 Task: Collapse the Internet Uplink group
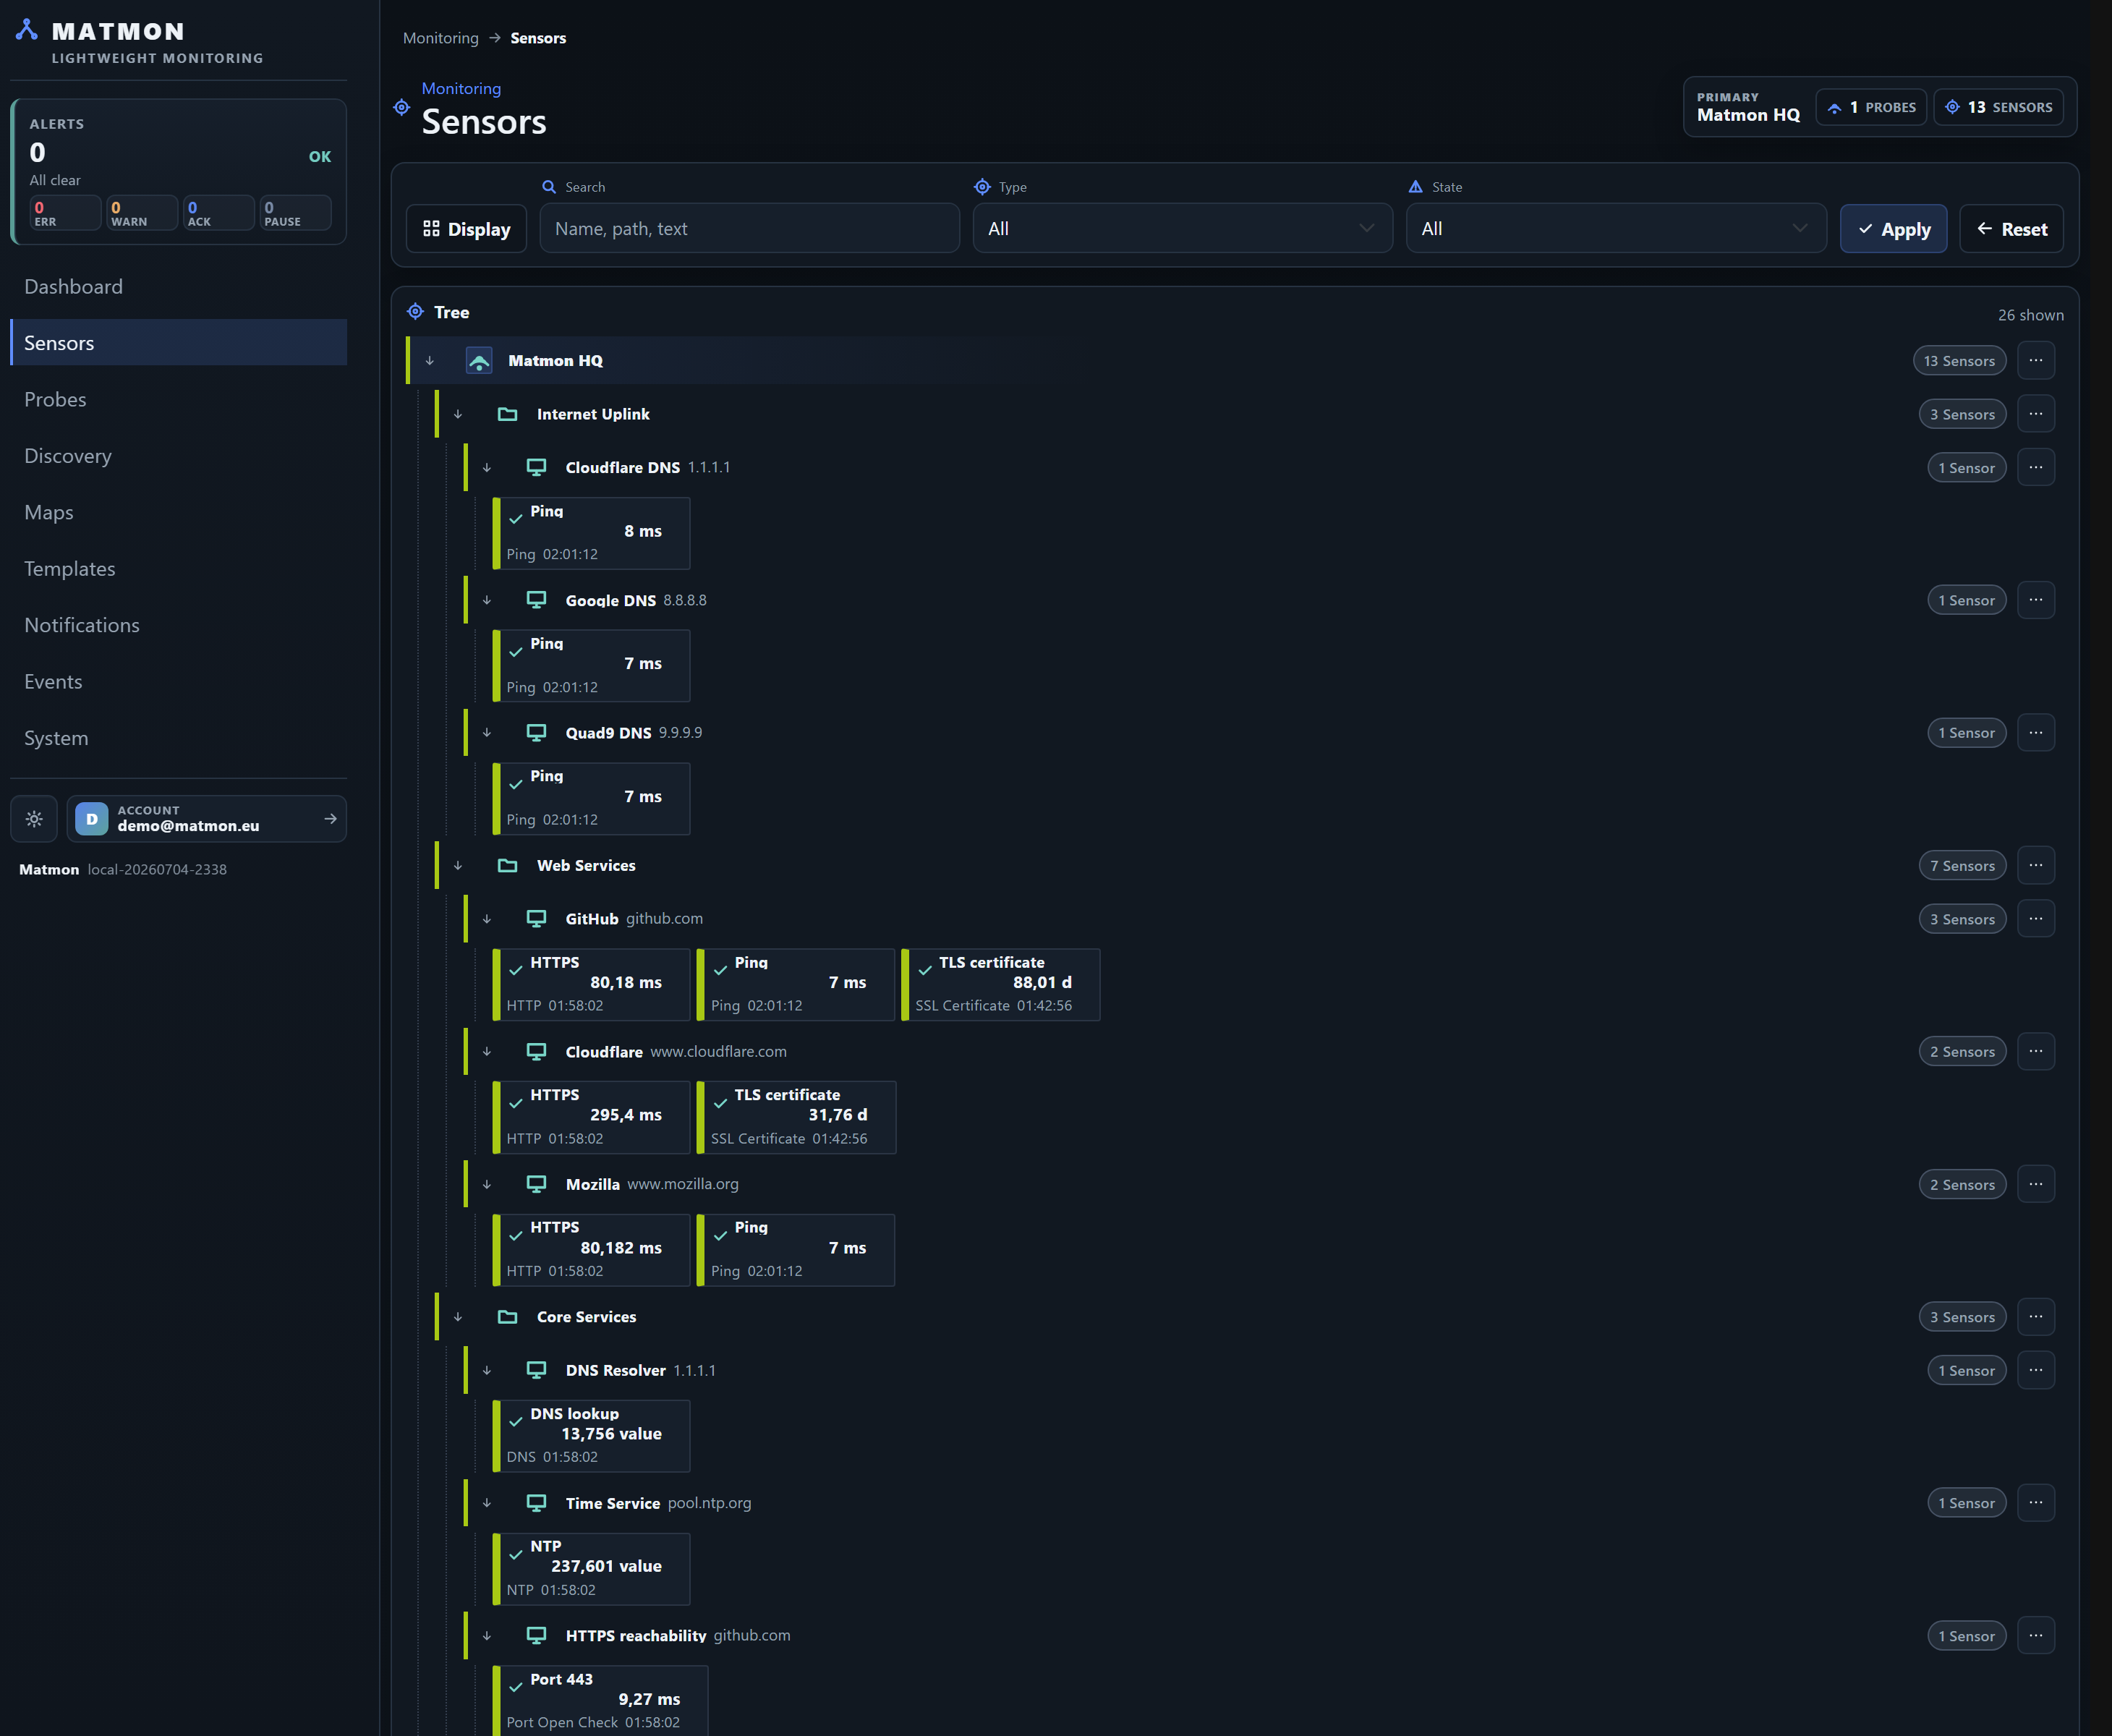pyautogui.click(x=458, y=414)
